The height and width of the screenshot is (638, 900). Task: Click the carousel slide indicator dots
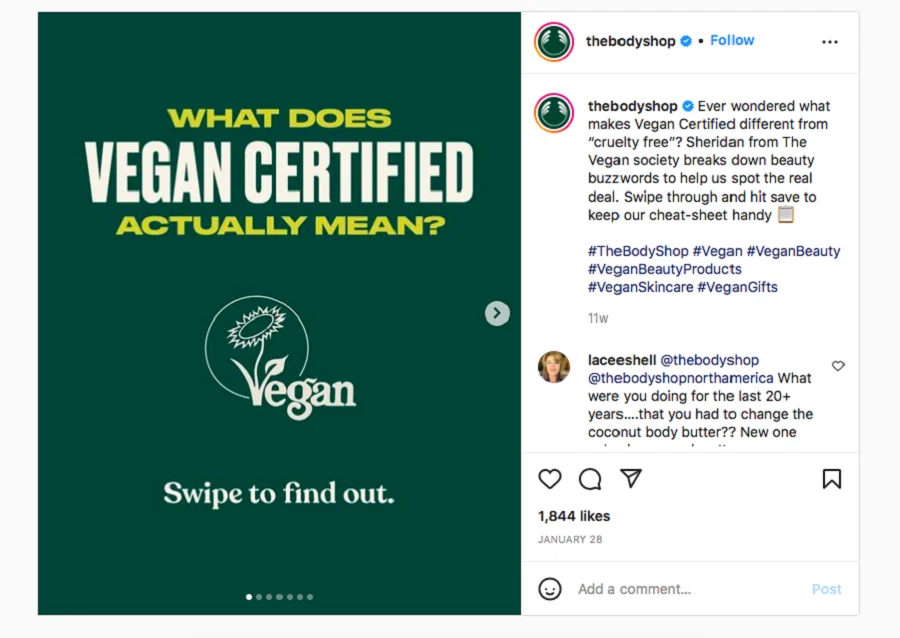(x=280, y=597)
